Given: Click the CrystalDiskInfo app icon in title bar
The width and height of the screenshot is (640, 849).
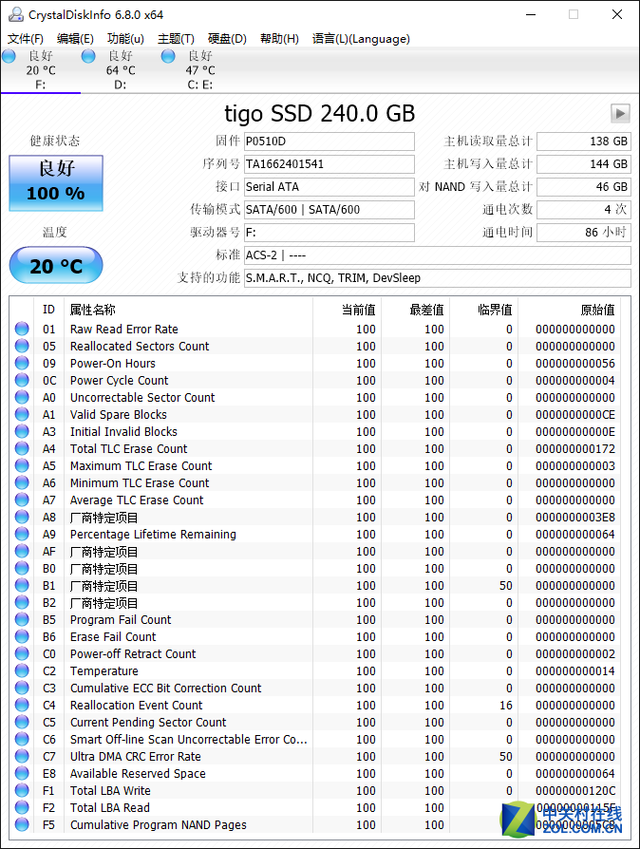Looking at the screenshot, I should coord(12,14).
